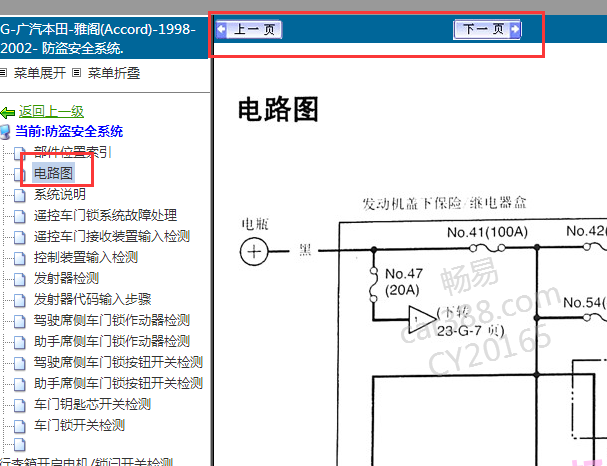Collapse all menus via 菜单折叠
Viewport: 607px width, 466px height.
114,73
